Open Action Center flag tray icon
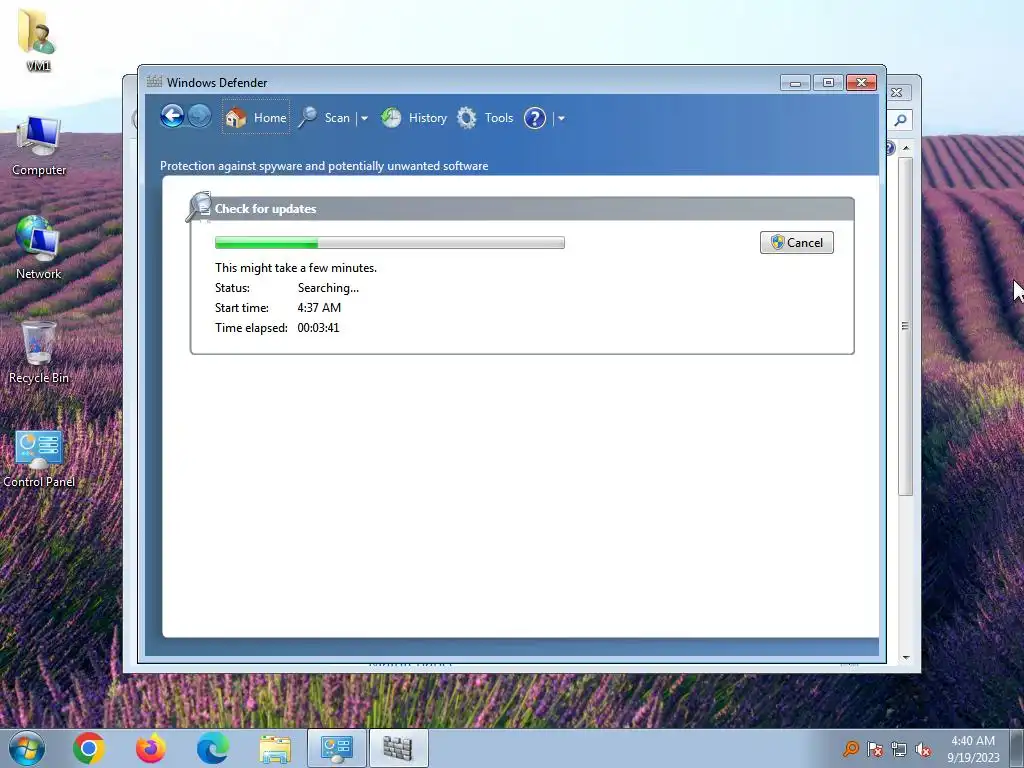1024x768 pixels. coord(875,749)
